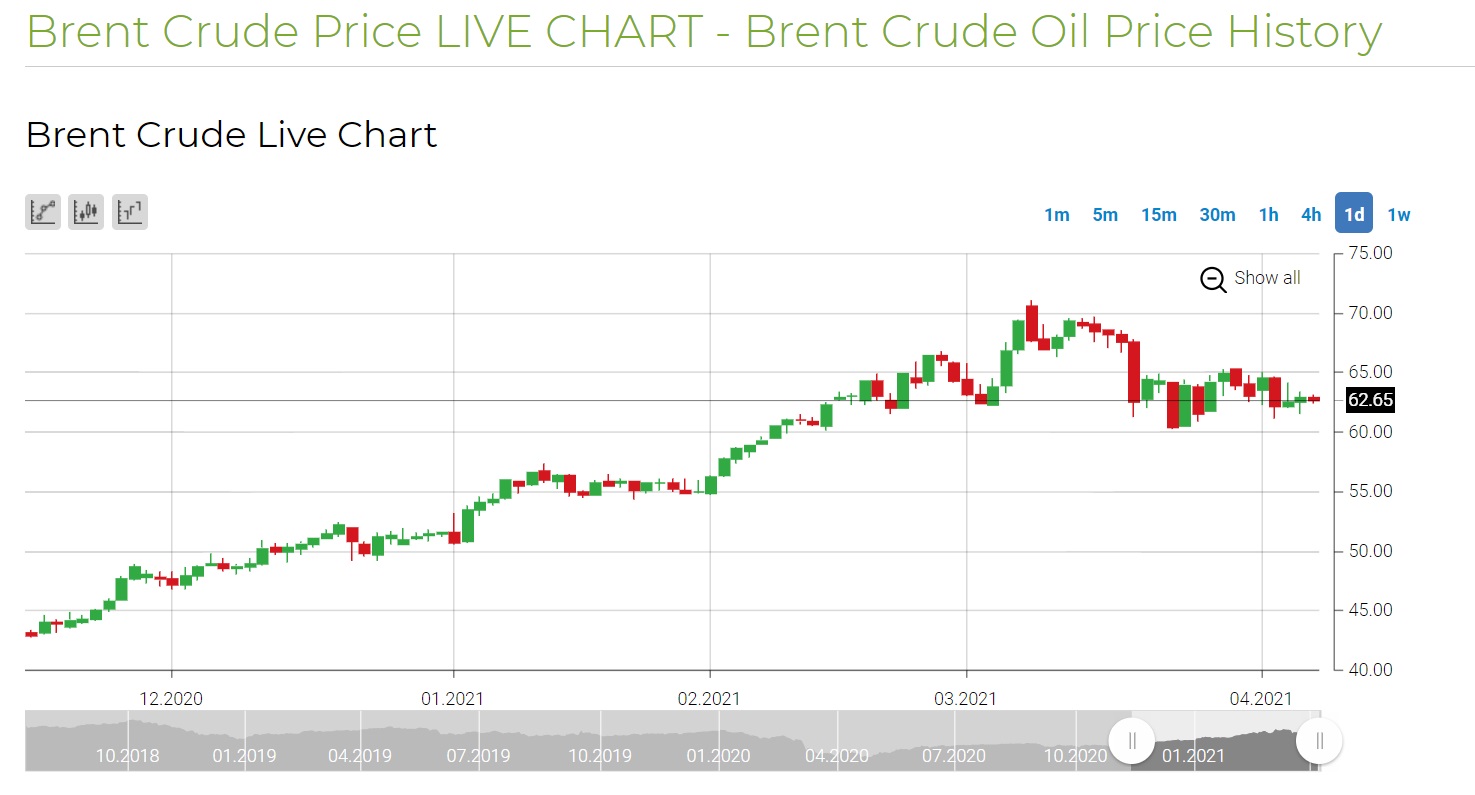The image size is (1475, 795).
Task: Click the Show all zoom-out magnifier icon
Action: [x=1213, y=279]
